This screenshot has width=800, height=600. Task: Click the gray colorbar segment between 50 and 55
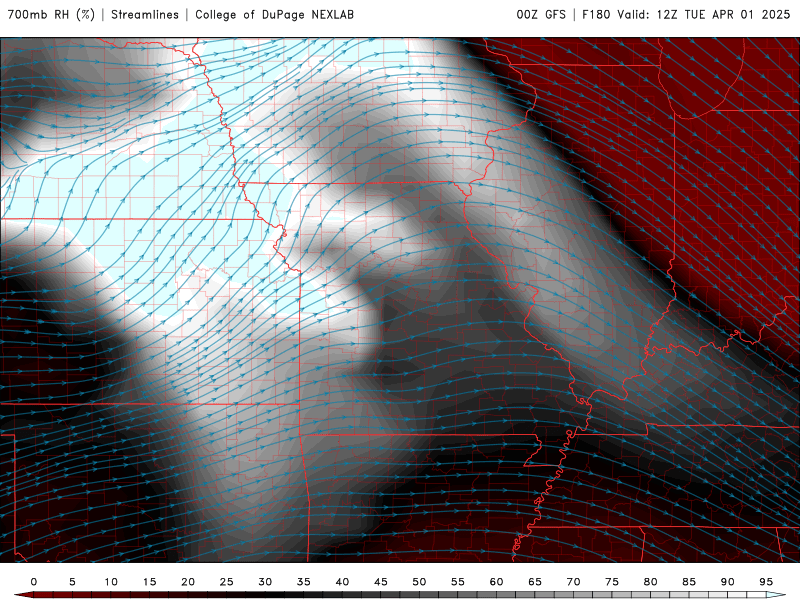(439, 595)
